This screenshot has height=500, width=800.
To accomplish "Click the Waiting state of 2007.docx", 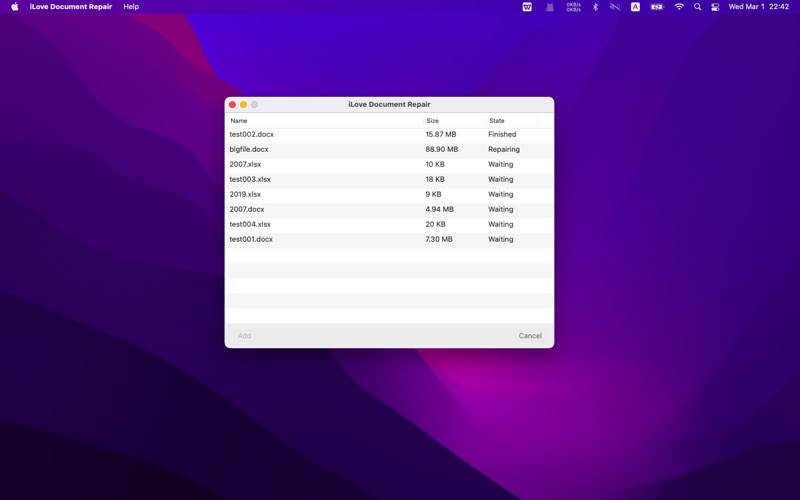I will coord(501,209).
